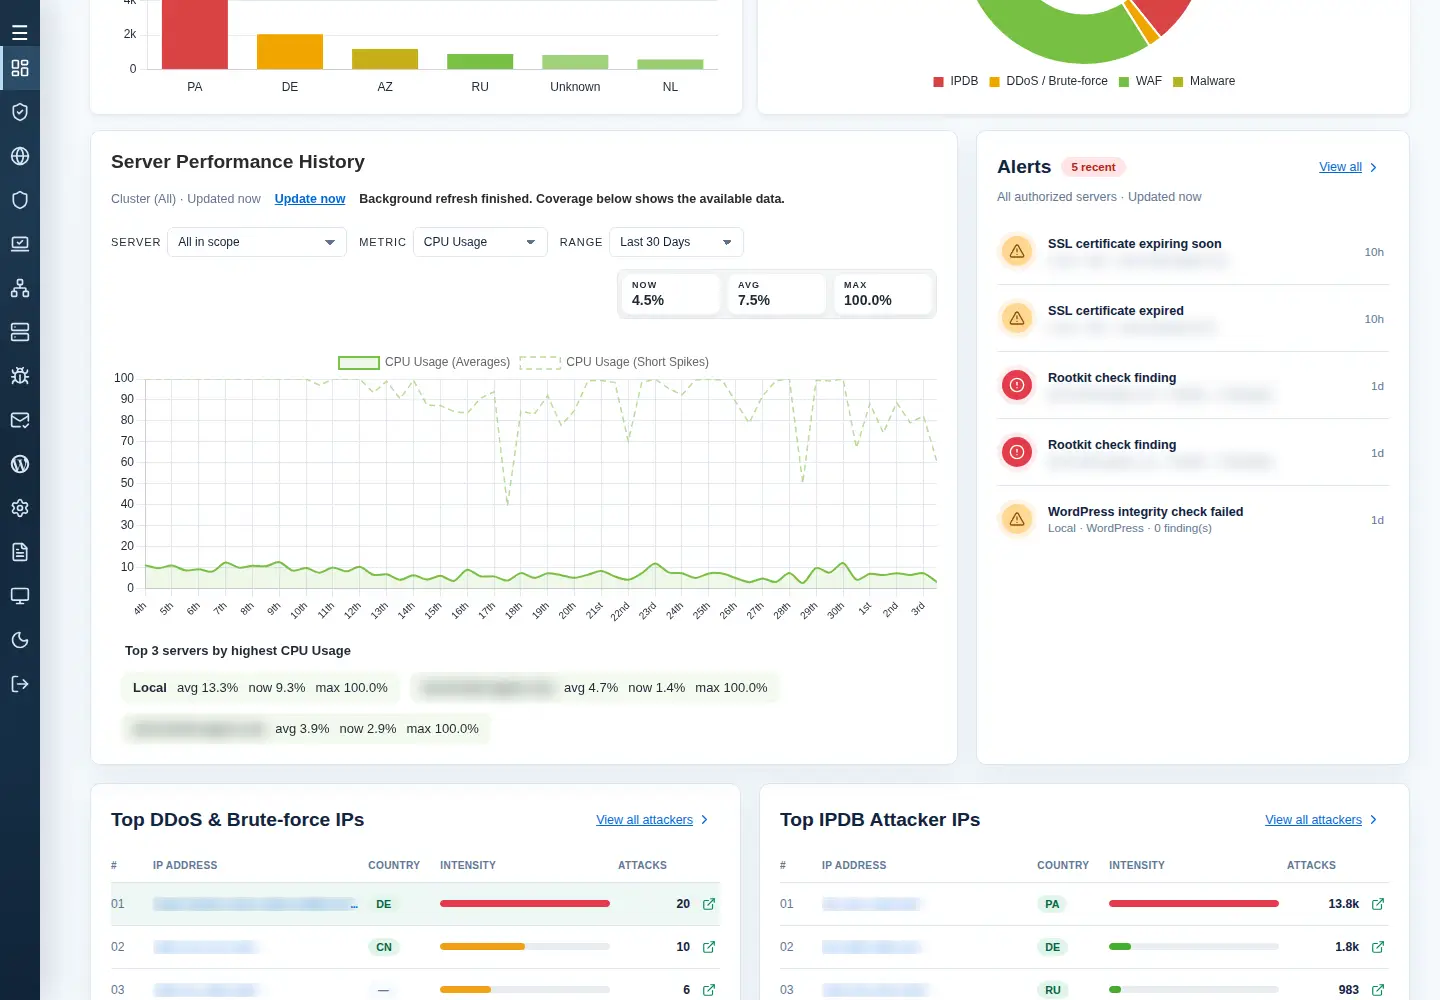
Task: Open the document sidebar icon
Action: (x=20, y=552)
